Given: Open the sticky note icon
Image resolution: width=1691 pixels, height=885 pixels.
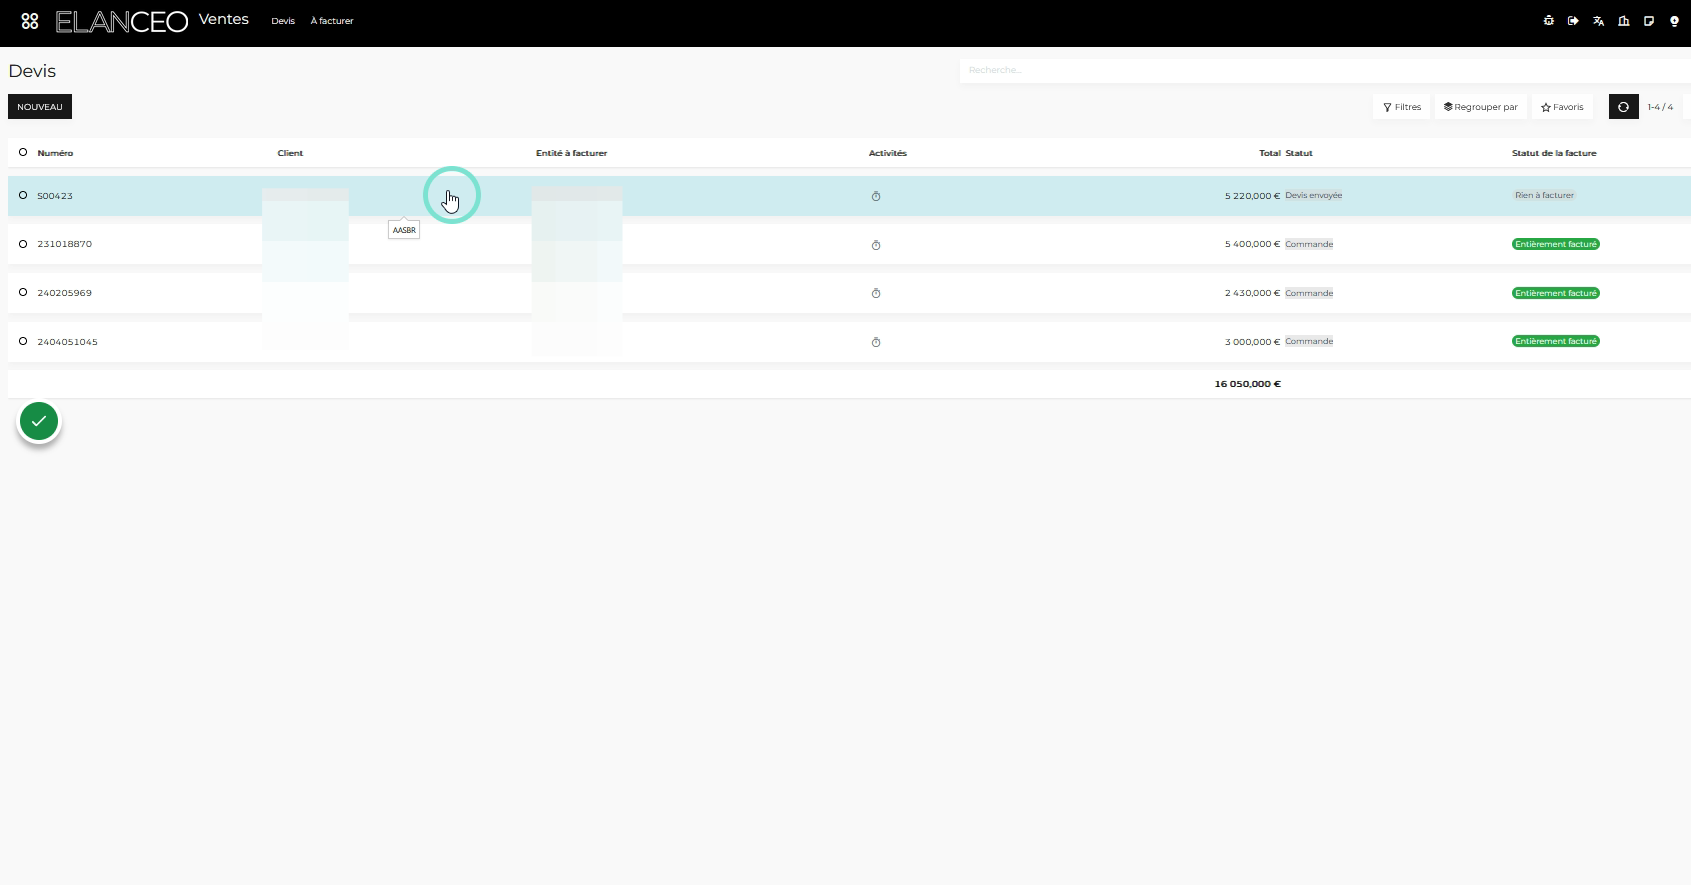Looking at the screenshot, I should [x=1649, y=21].
